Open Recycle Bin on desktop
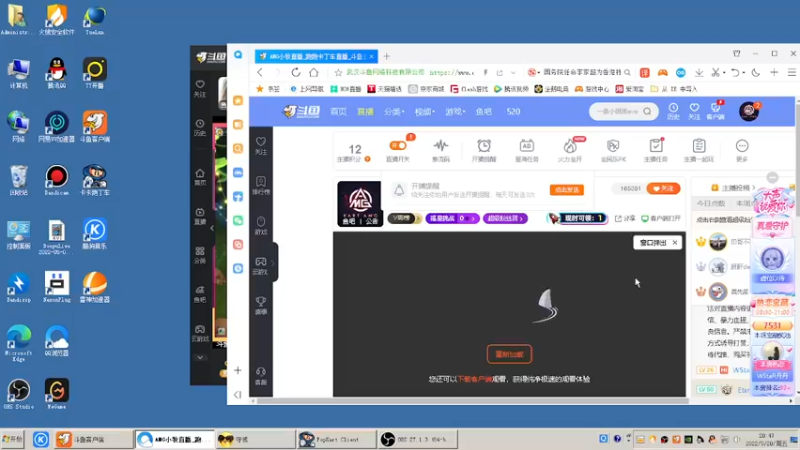The image size is (800, 450). pyautogui.click(x=19, y=180)
